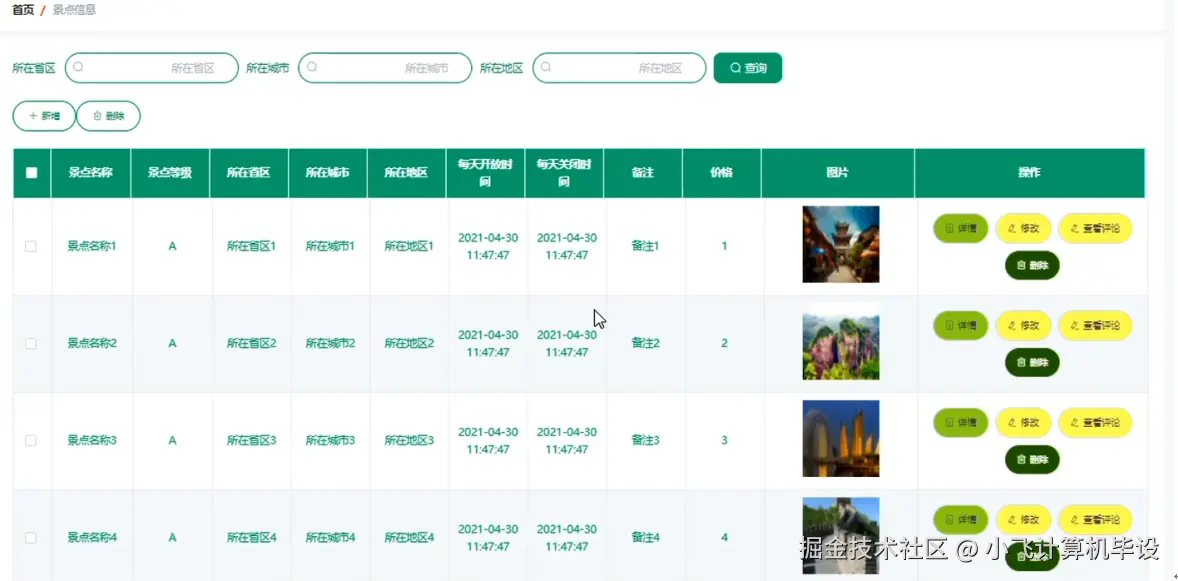Screen dimensions: 1178x581
Task: Focus the 所在城市 search input
Action: tap(385, 68)
